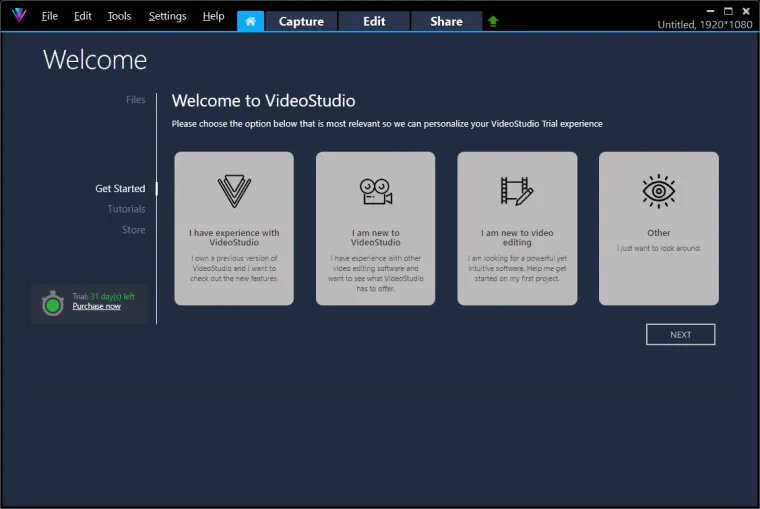Maximize the VideoStudio window
Image resolution: width=760 pixels, height=509 pixels.
(728, 11)
